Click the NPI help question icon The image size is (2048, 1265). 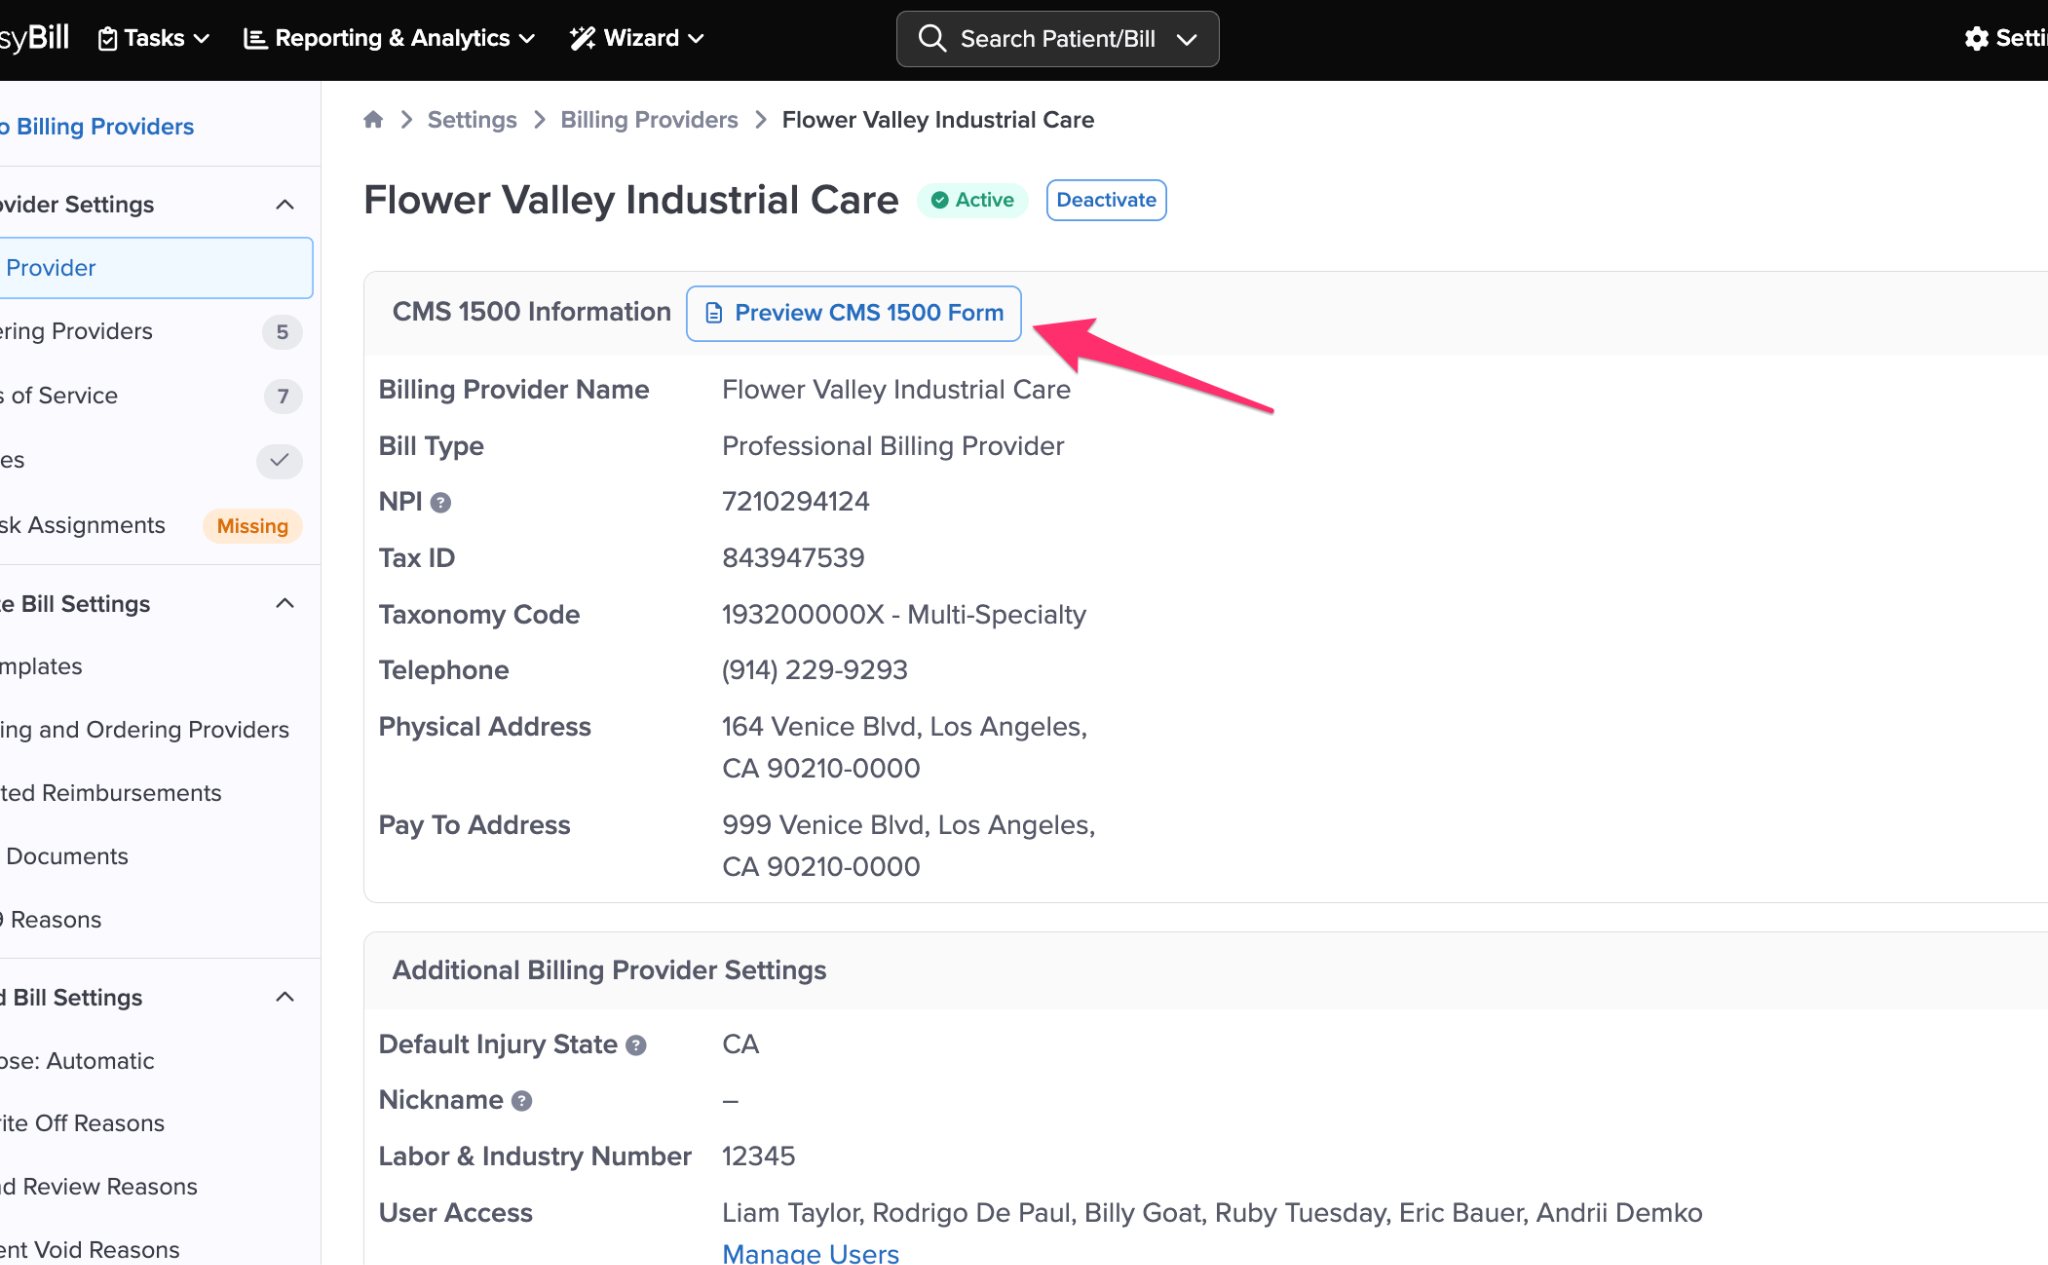pos(441,503)
